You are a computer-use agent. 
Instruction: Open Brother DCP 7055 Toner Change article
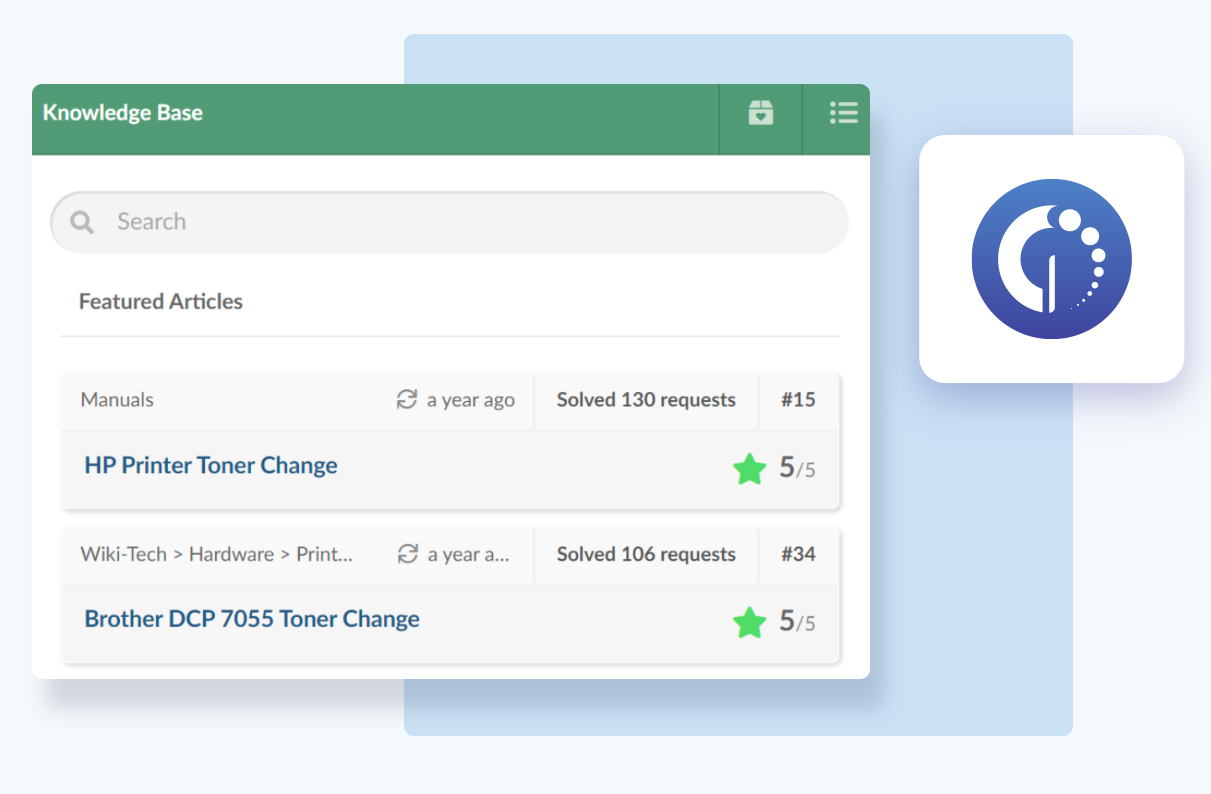tap(252, 619)
